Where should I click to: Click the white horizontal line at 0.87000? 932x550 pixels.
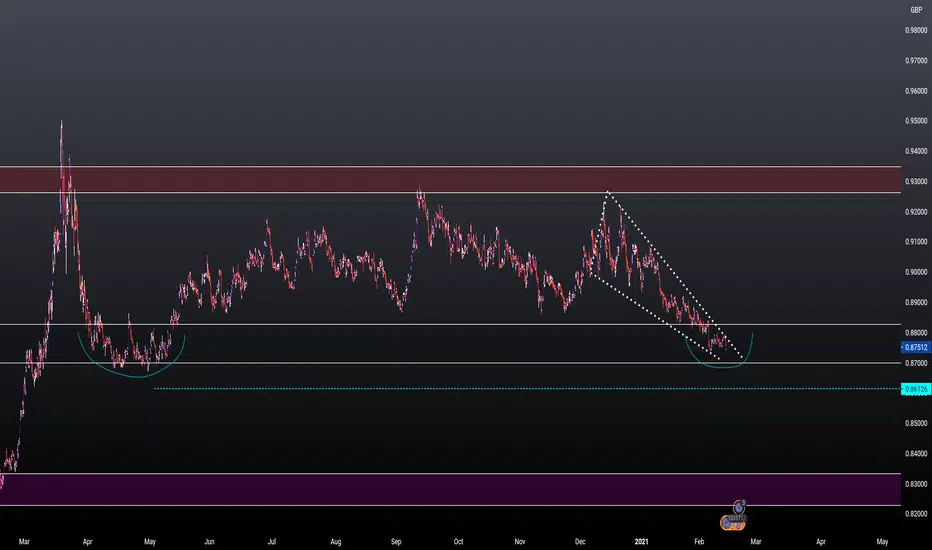[x=450, y=363]
